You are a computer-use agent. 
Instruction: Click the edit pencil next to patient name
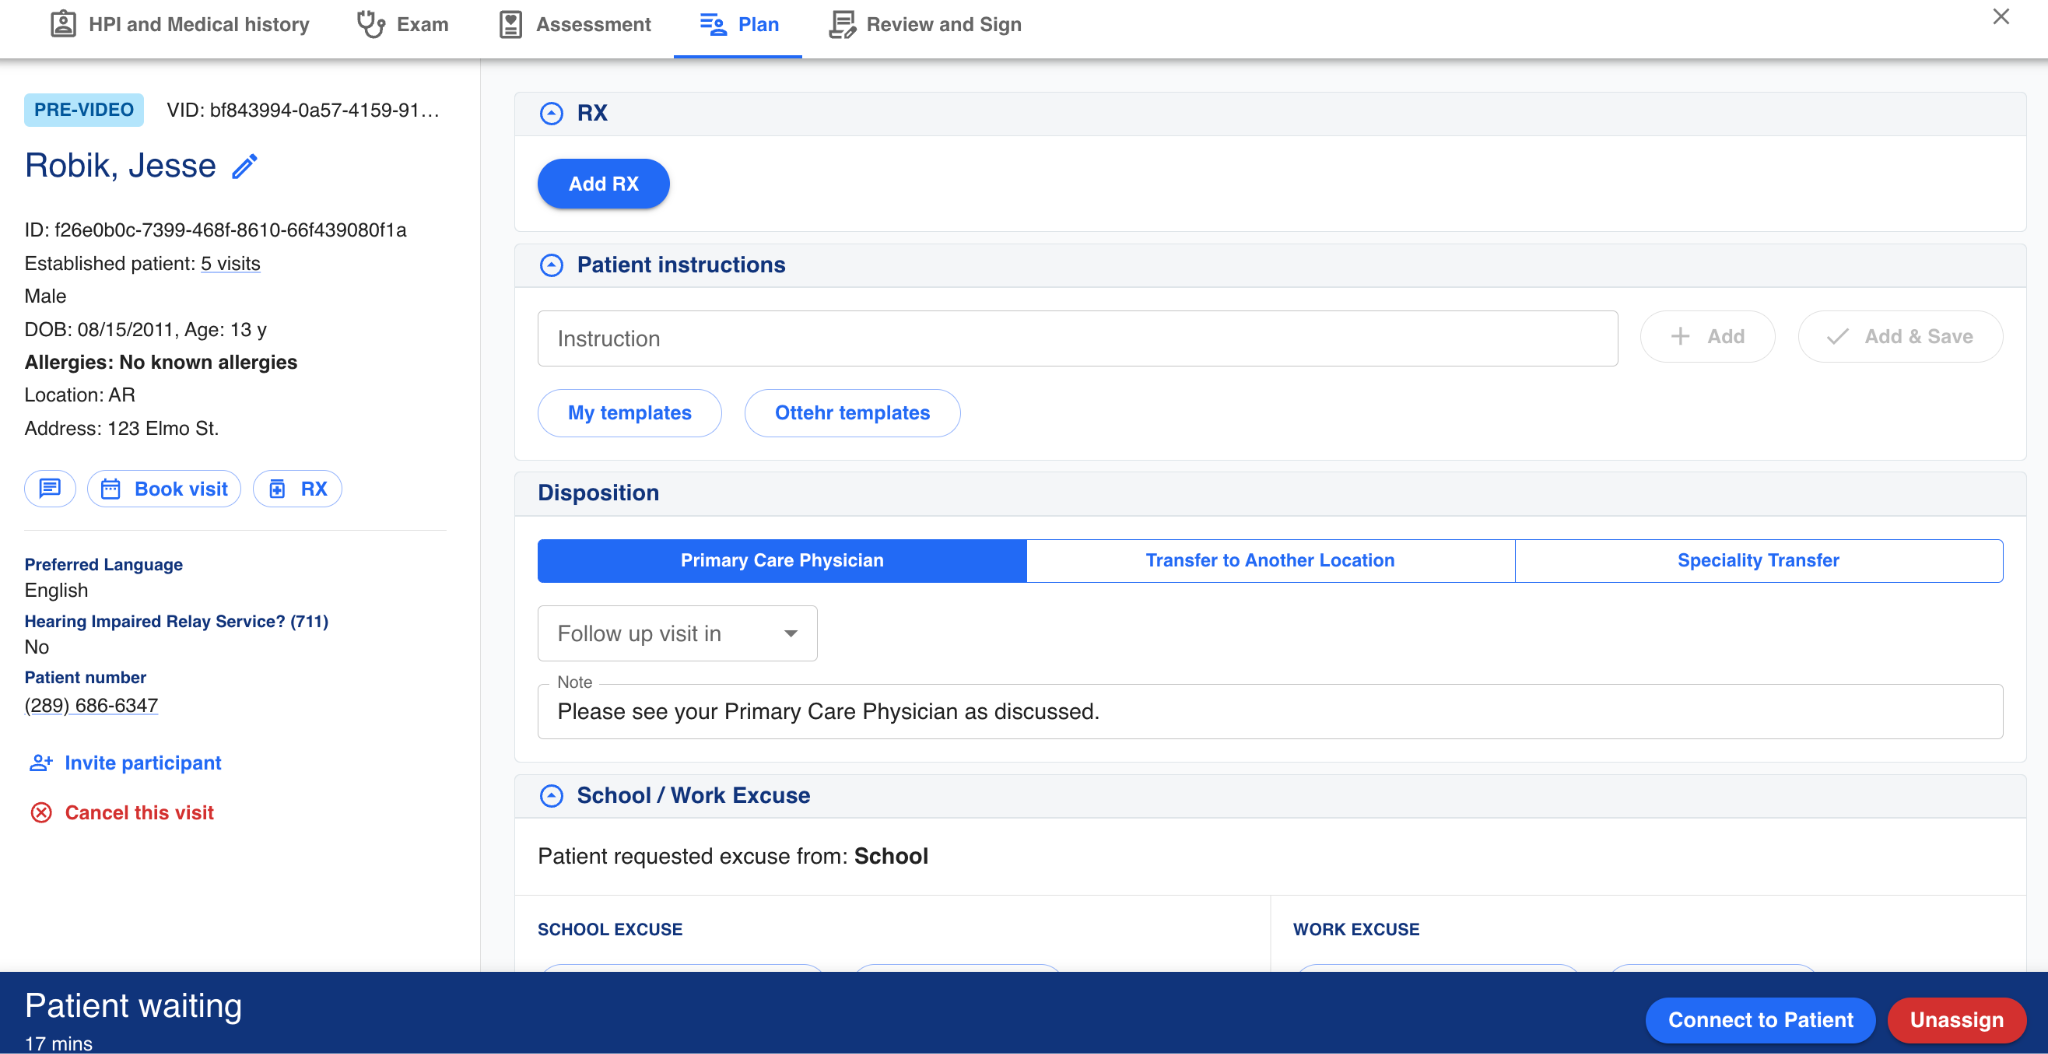(x=245, y=166)
